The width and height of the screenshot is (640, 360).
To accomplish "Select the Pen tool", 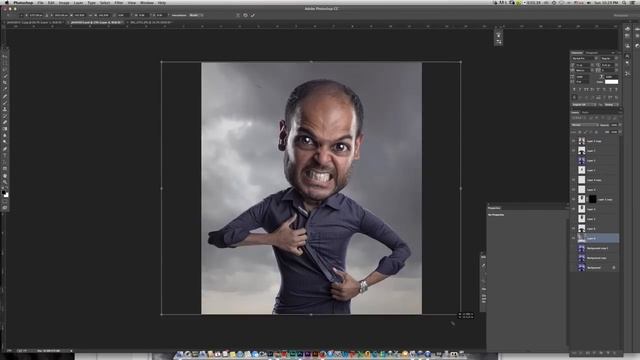I will (x=5, y=149).
